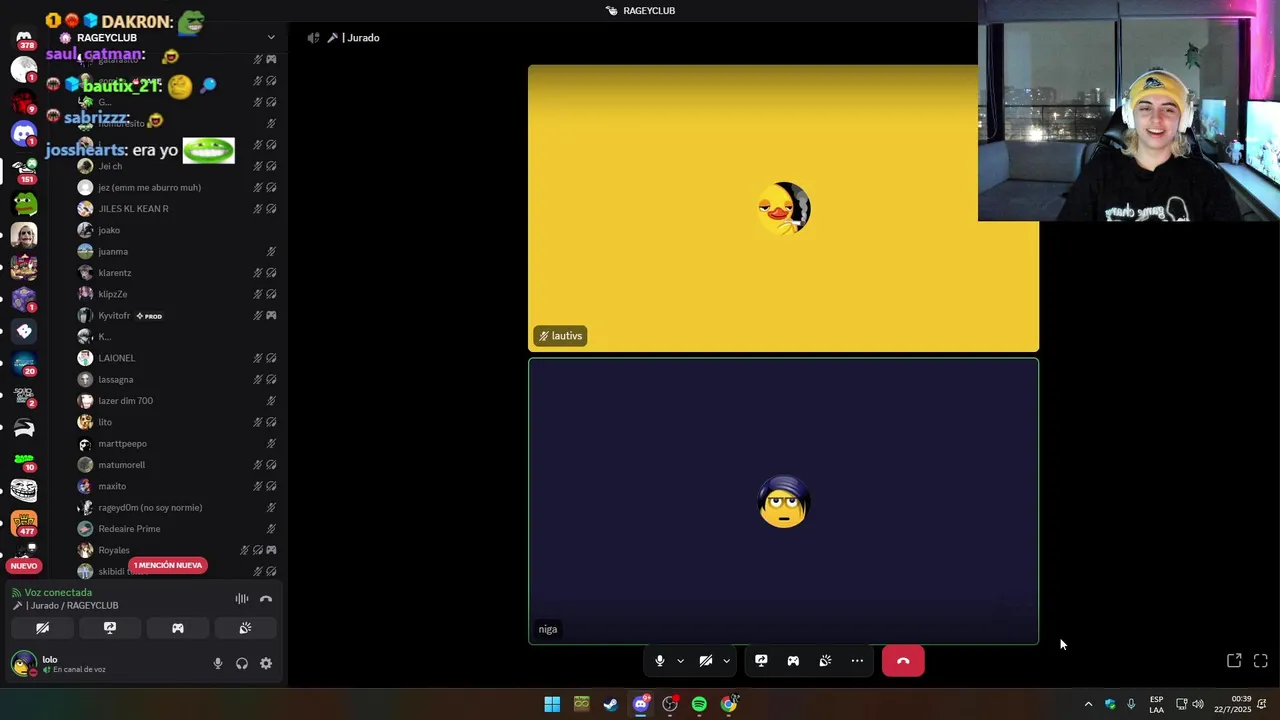This screenshot has width=1280, height=720.
Task: Turn on camera in call control bar
Action: (705, 661)
